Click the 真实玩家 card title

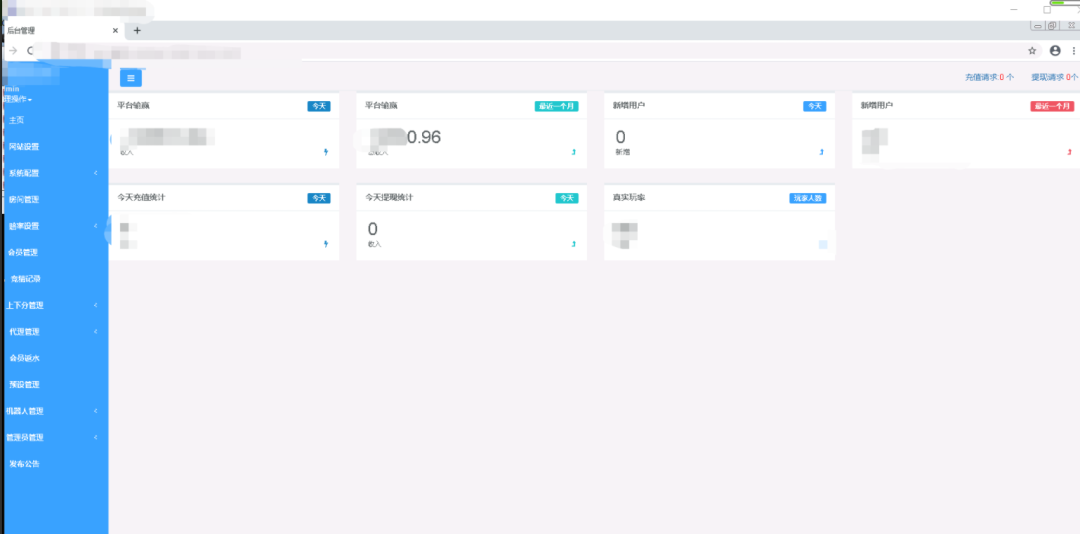629,197
